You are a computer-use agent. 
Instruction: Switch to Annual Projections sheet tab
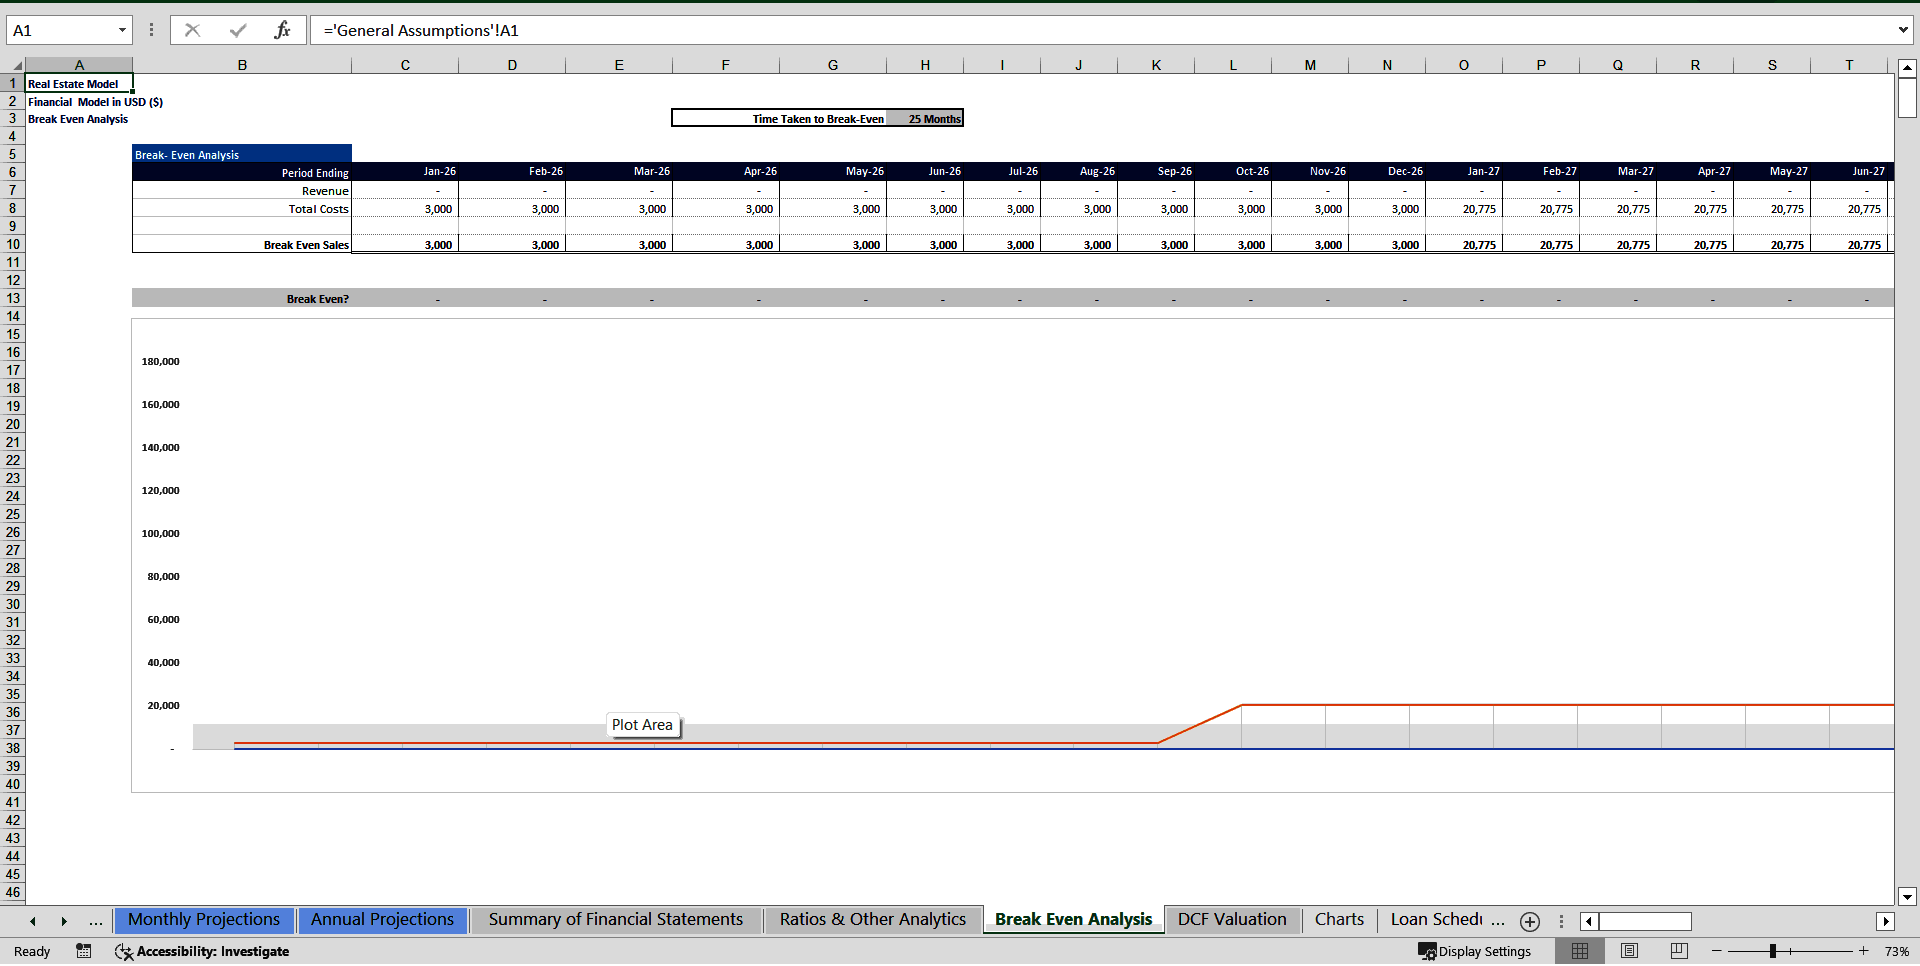tap(382, 920)
